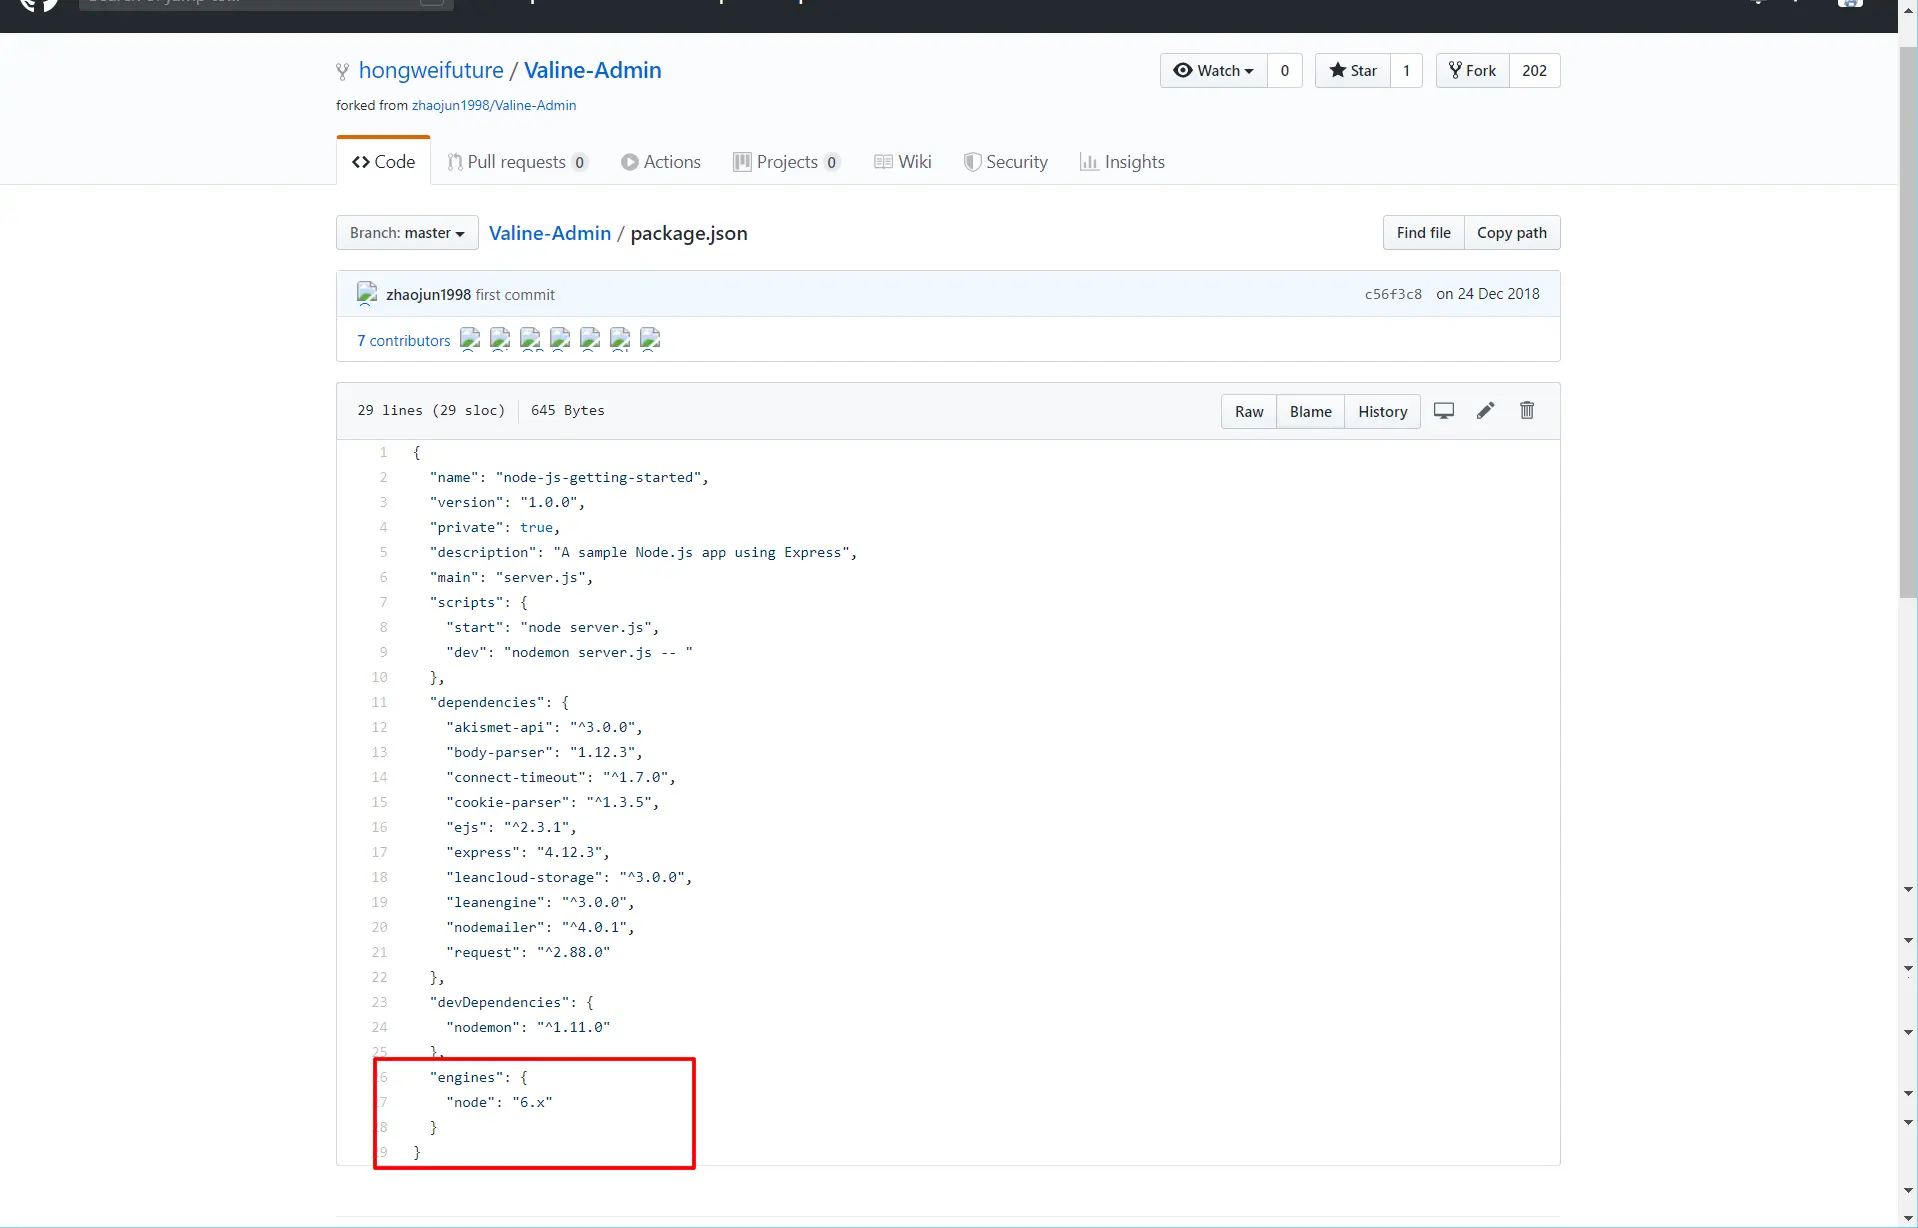1918x1228 pixels.
Task: Click the "645 Bytes" file size text
Action: pyautogui.click(x=568, y=411)
